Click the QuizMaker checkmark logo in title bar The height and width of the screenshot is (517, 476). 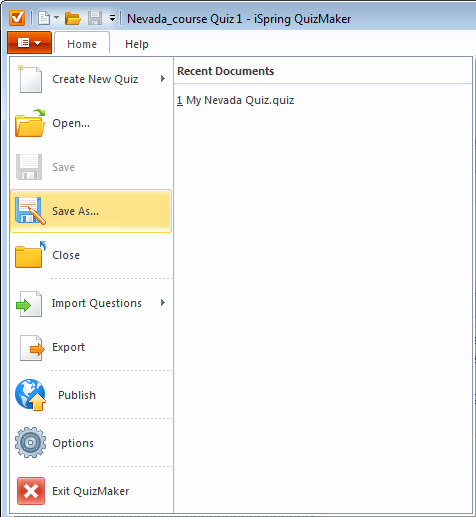tap(17, 18)
